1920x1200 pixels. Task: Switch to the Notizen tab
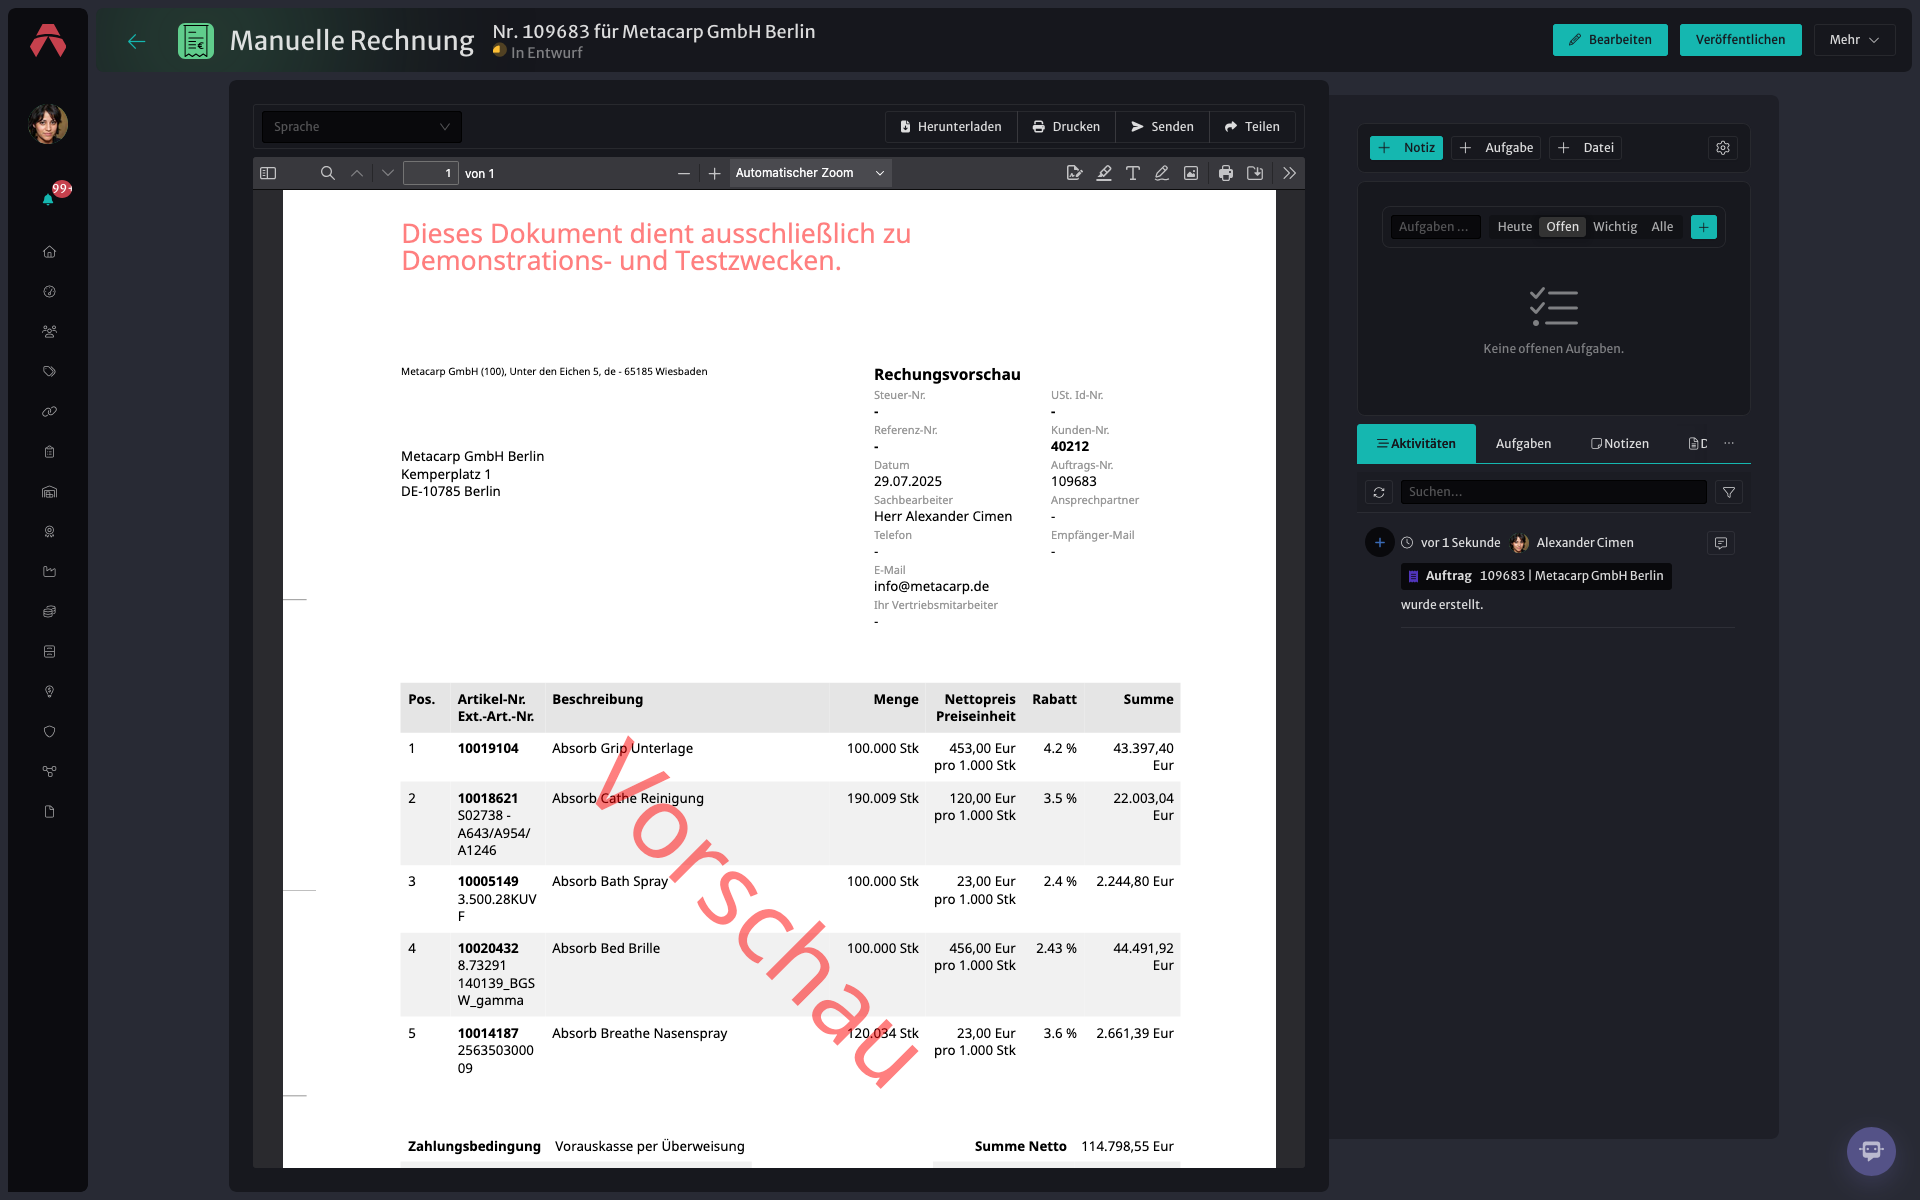[1620, 444]
